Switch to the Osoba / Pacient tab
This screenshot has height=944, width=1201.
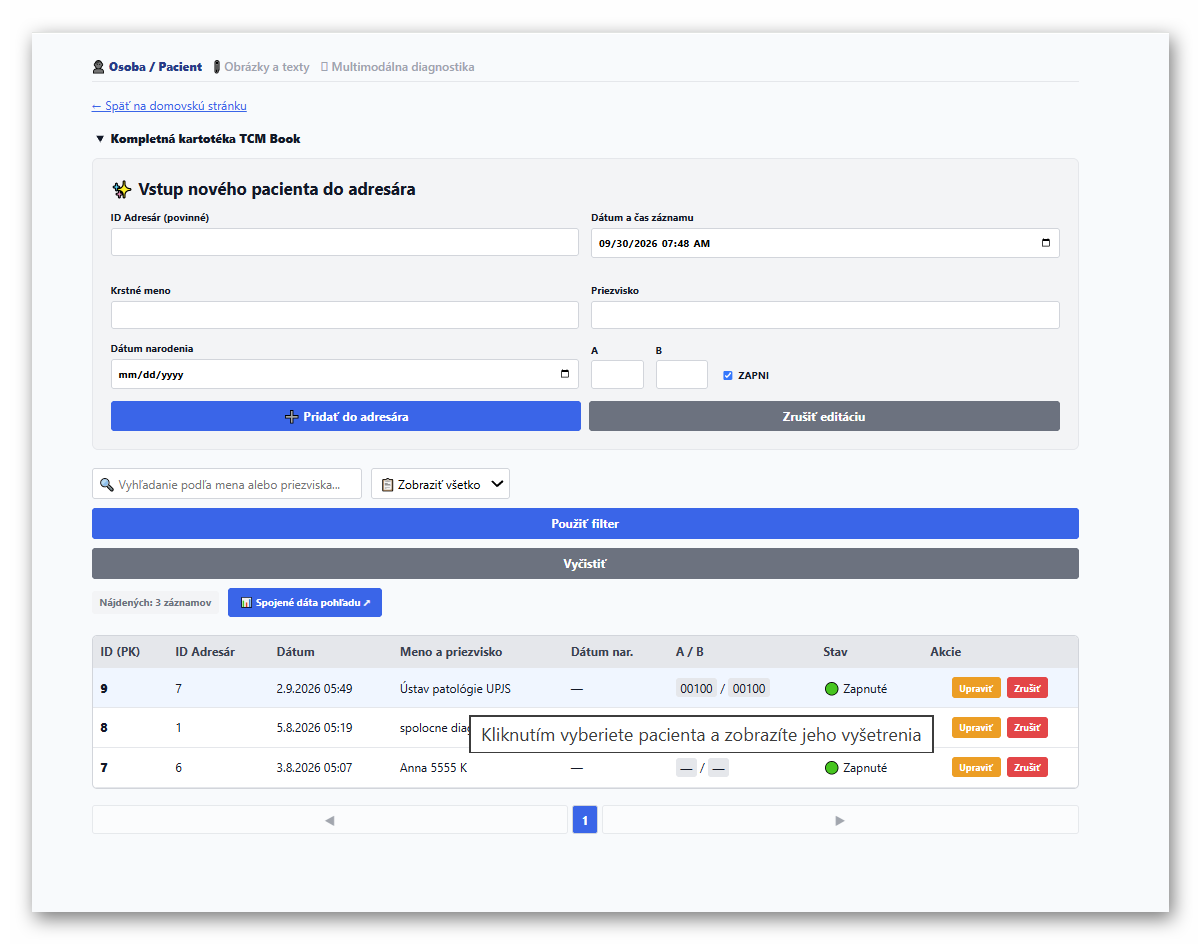[147, 67]
